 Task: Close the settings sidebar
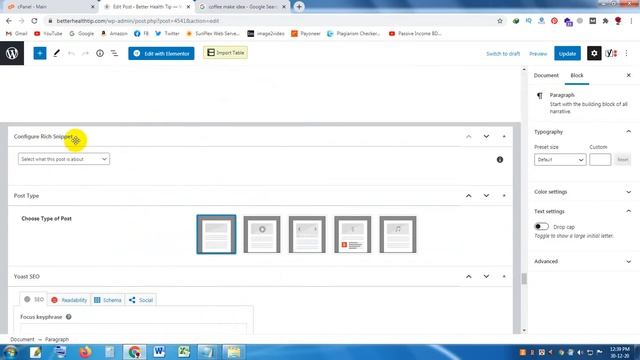pos(629,76)
